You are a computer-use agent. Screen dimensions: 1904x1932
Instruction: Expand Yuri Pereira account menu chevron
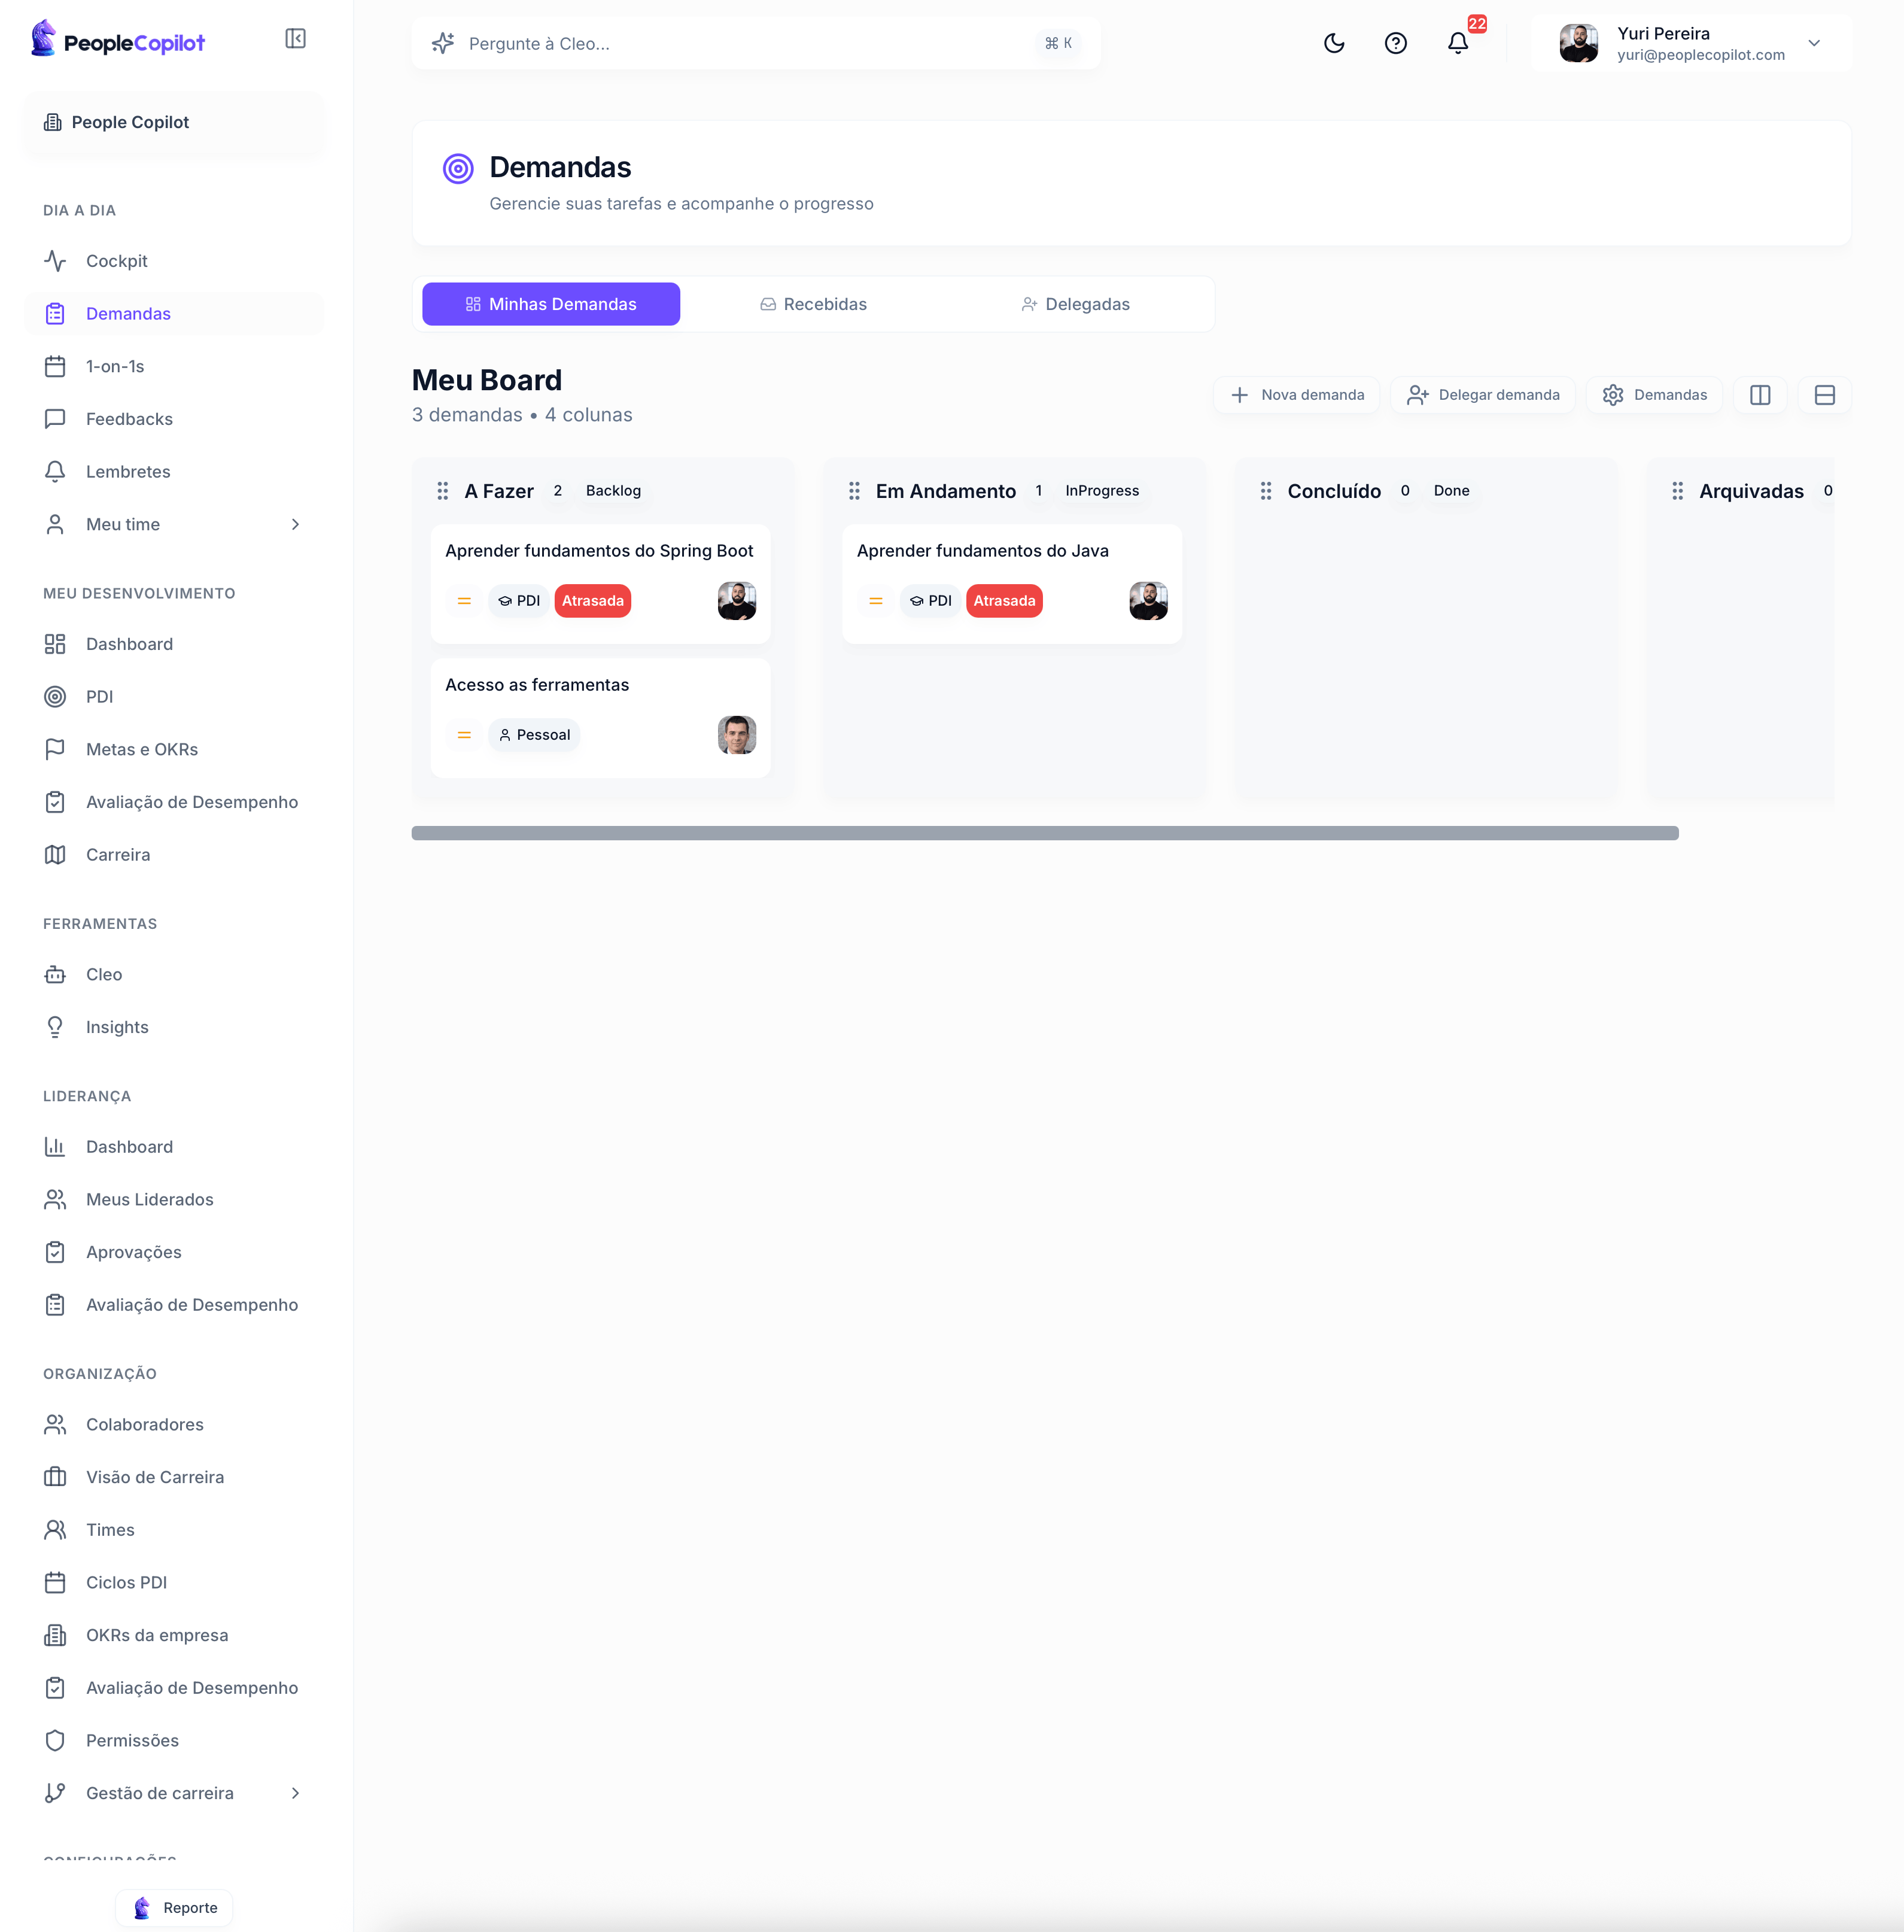[1814, 43]
